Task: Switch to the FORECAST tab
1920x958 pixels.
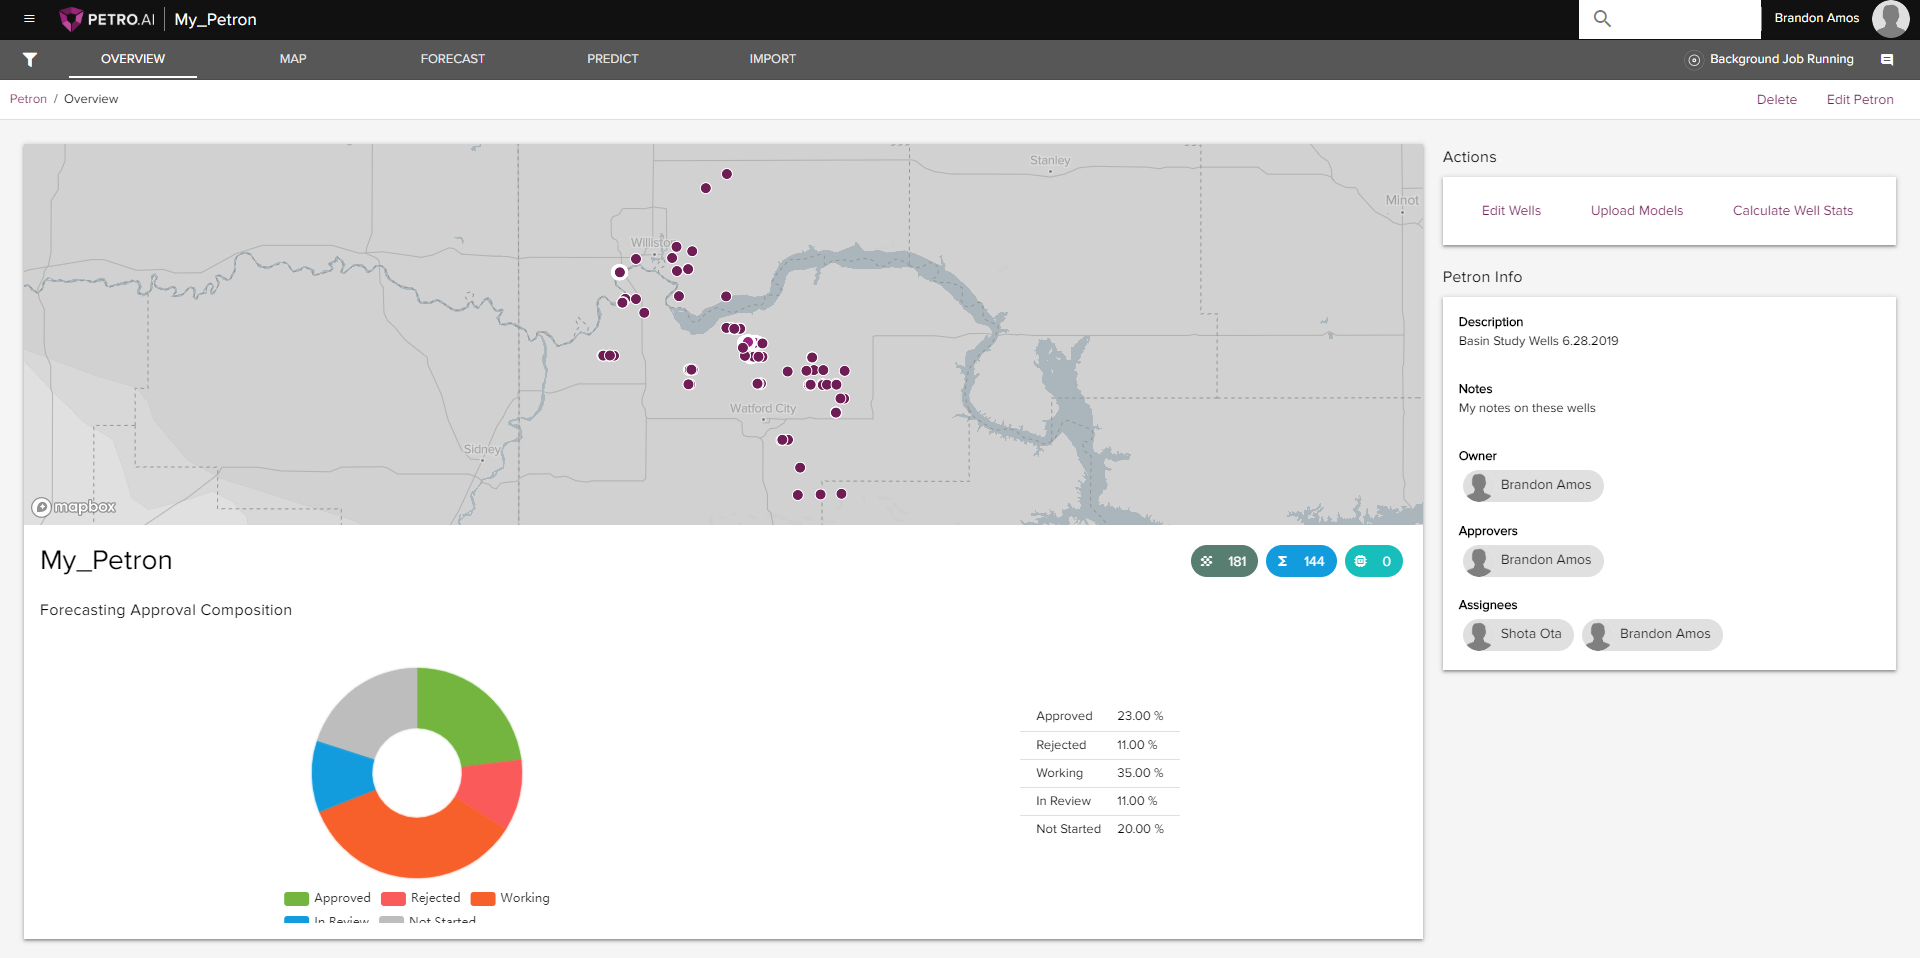Action: [x=452, y=59]
